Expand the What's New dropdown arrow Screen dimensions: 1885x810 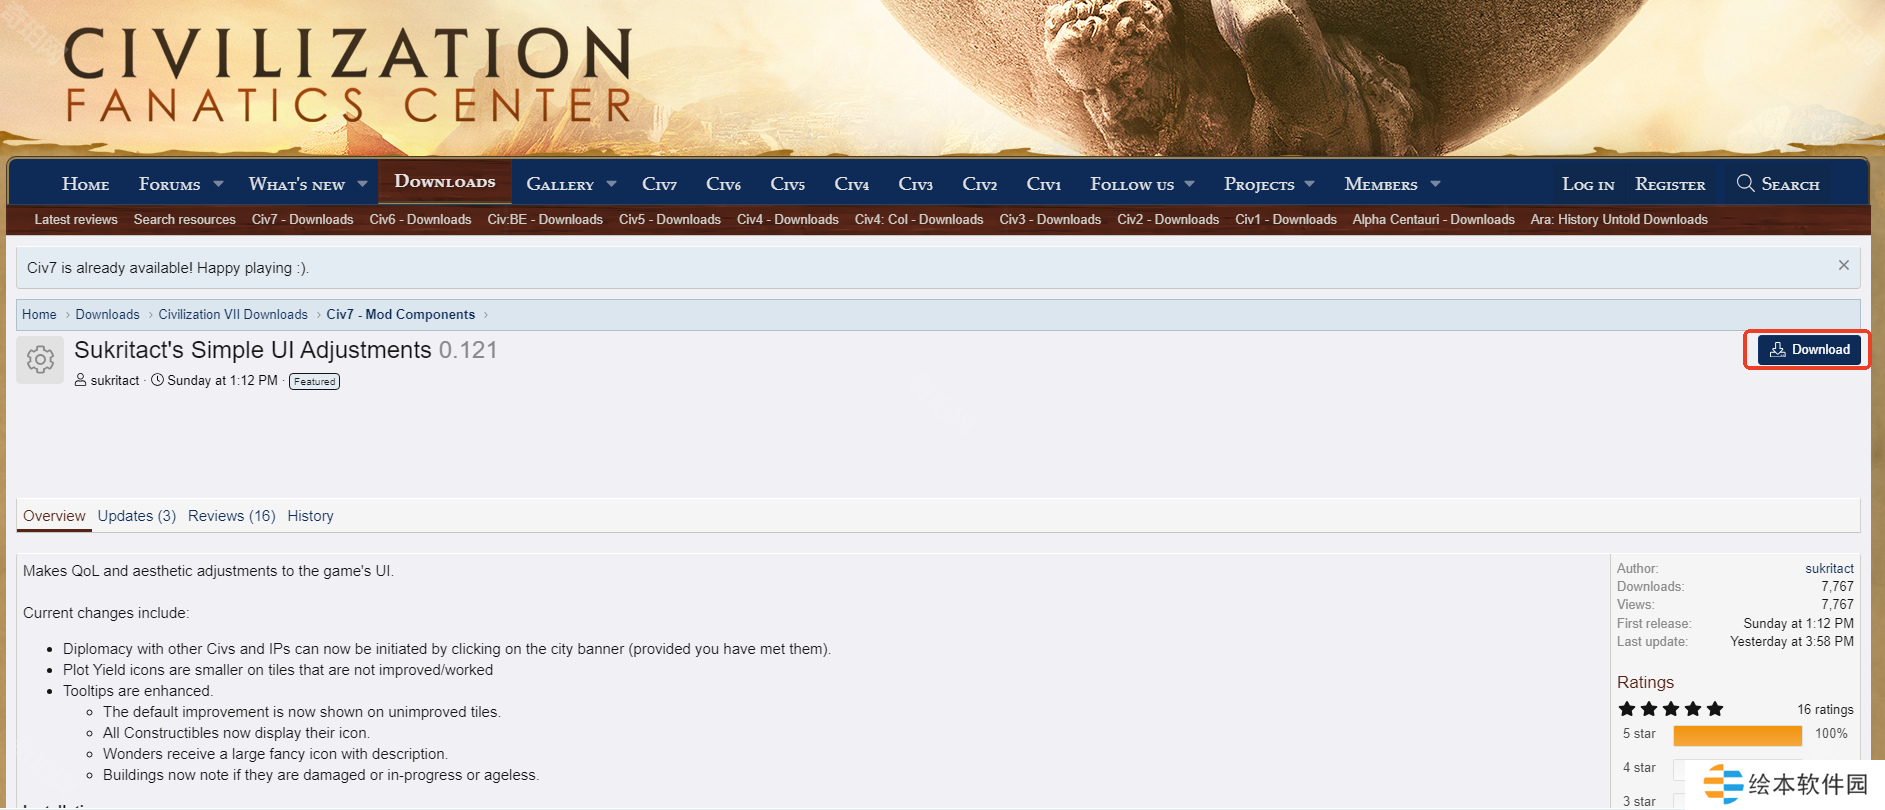362,184
